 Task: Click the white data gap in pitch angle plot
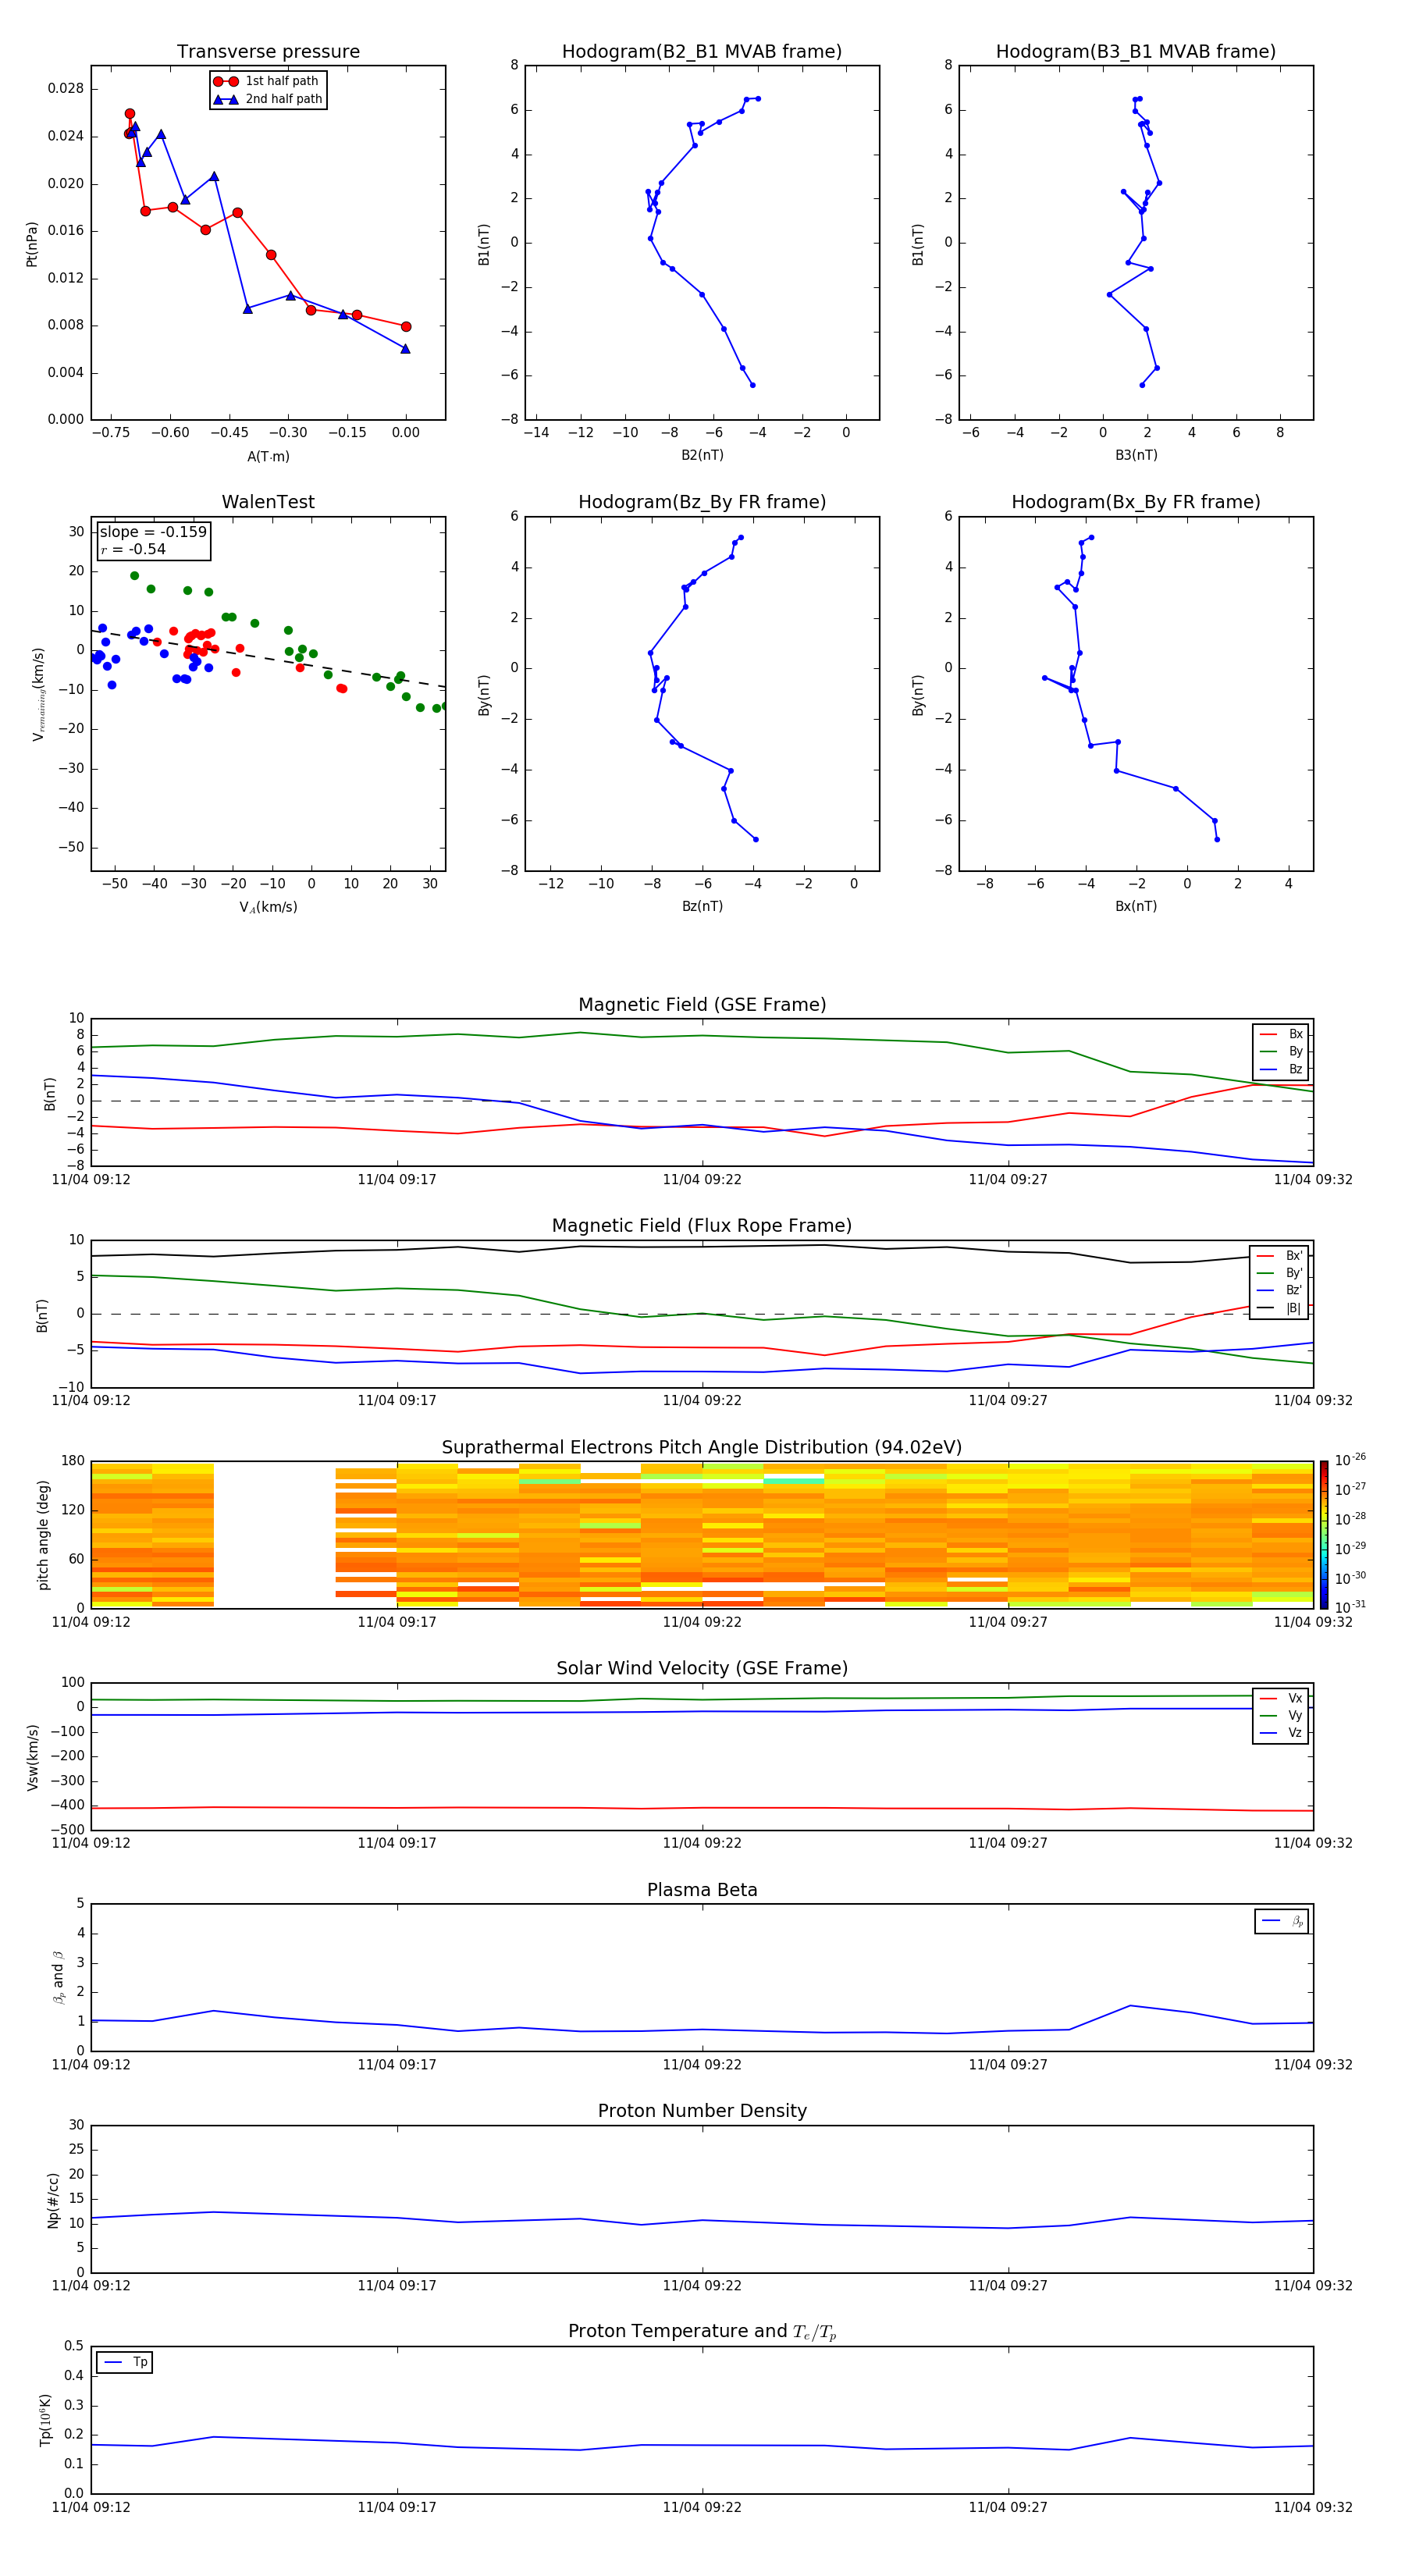(x=274, y=1535)
